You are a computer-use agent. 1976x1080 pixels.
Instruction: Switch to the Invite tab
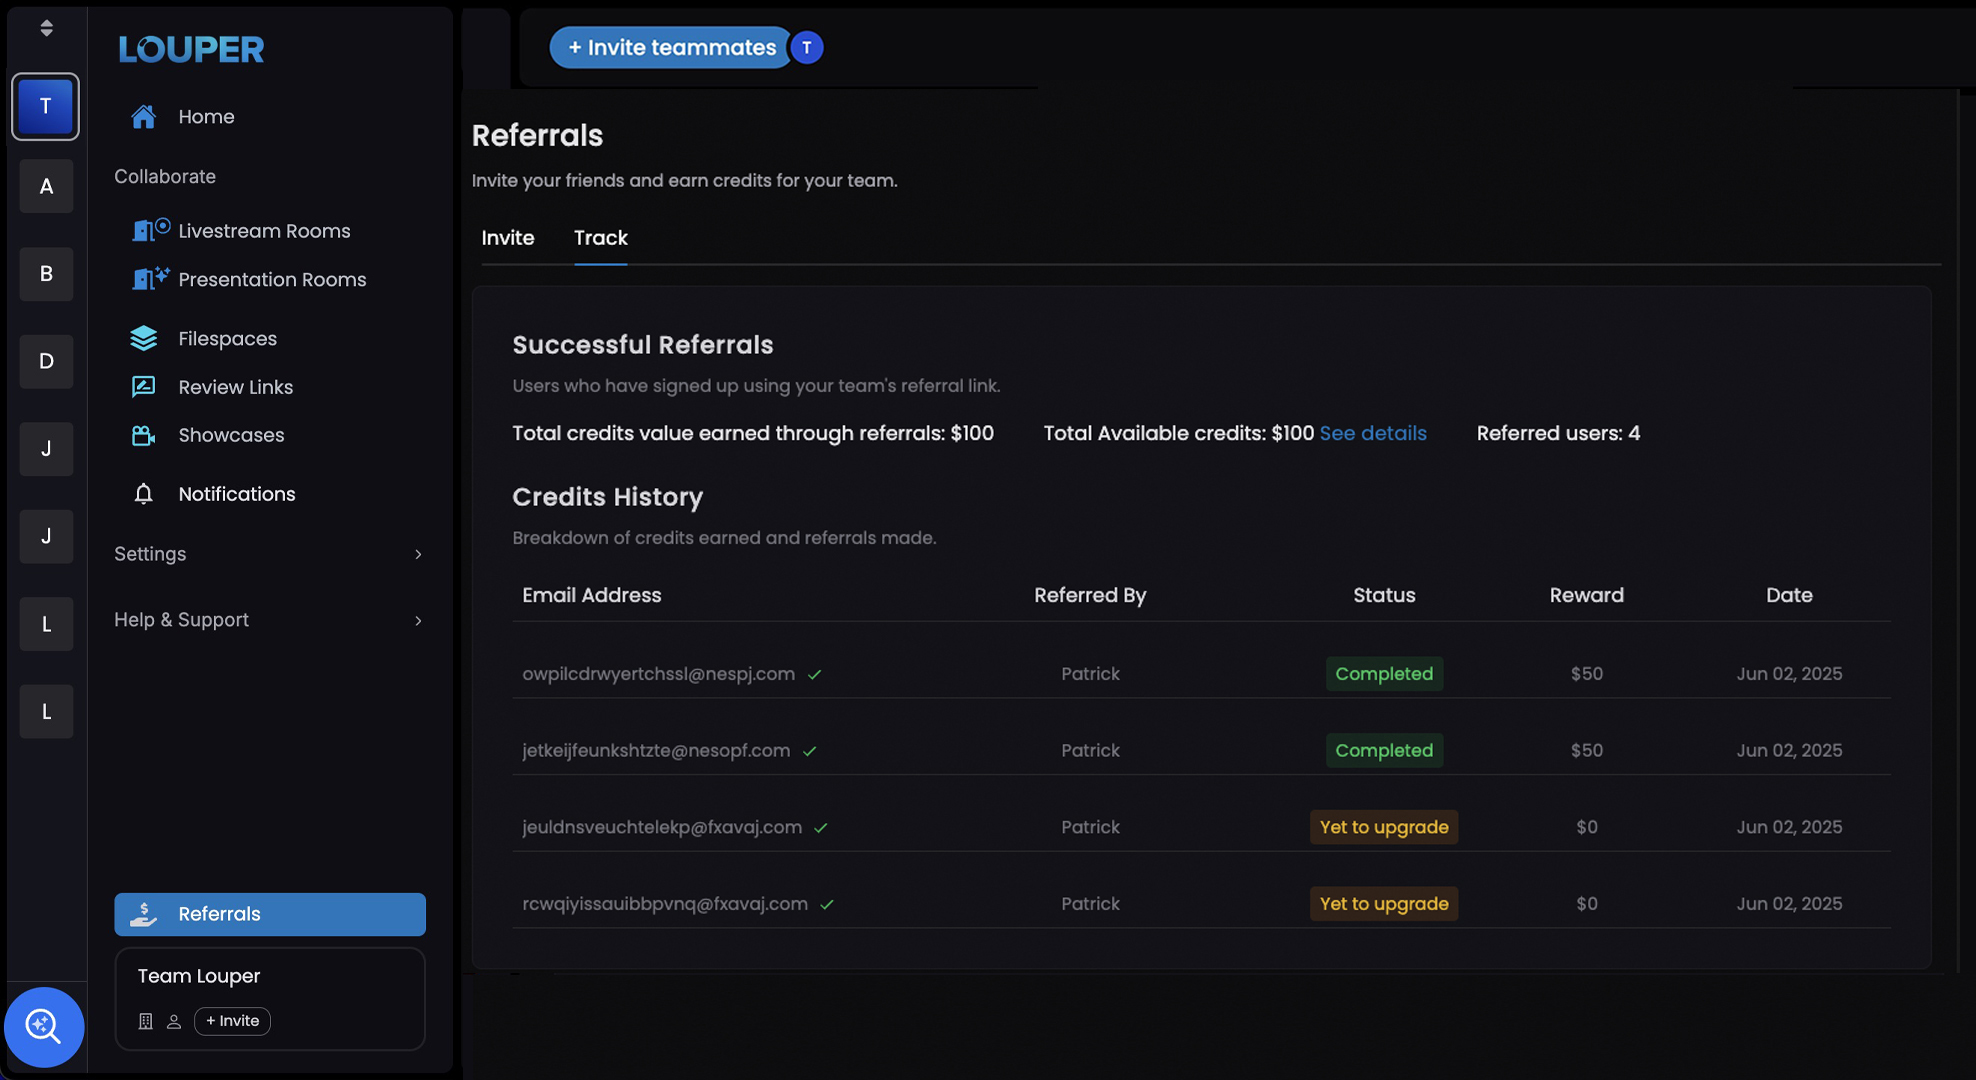click(x=507, y=238)
